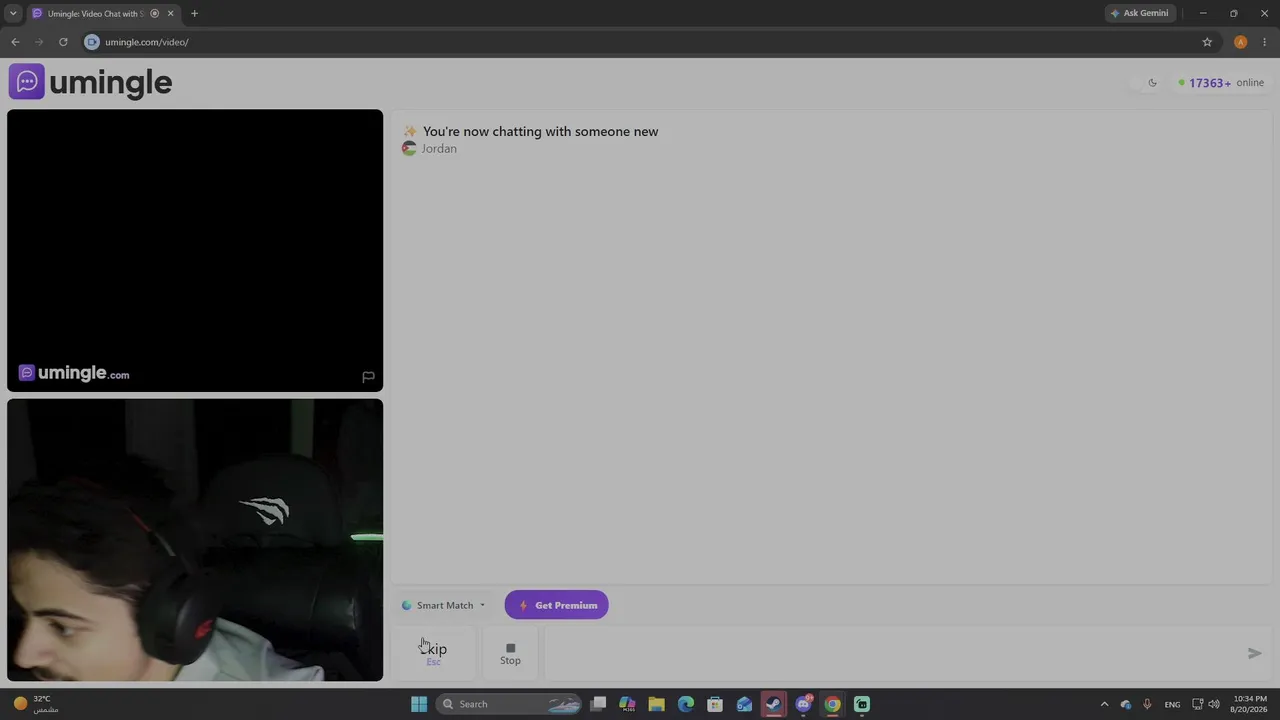Click the Get Premium button

(x=556, y=605)
